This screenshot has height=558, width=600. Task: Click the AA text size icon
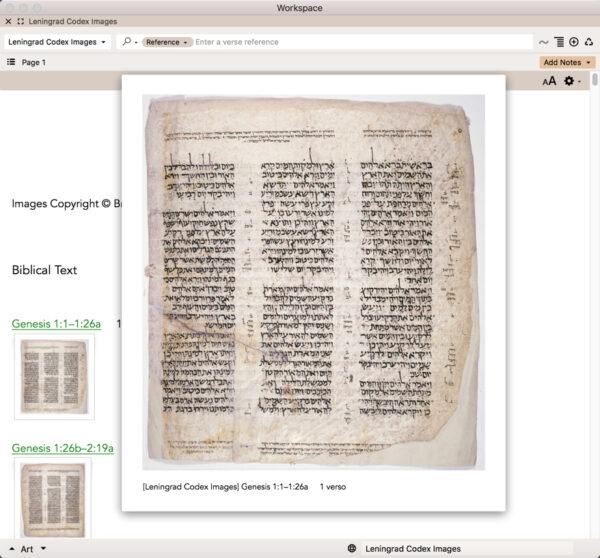[549, 81]
